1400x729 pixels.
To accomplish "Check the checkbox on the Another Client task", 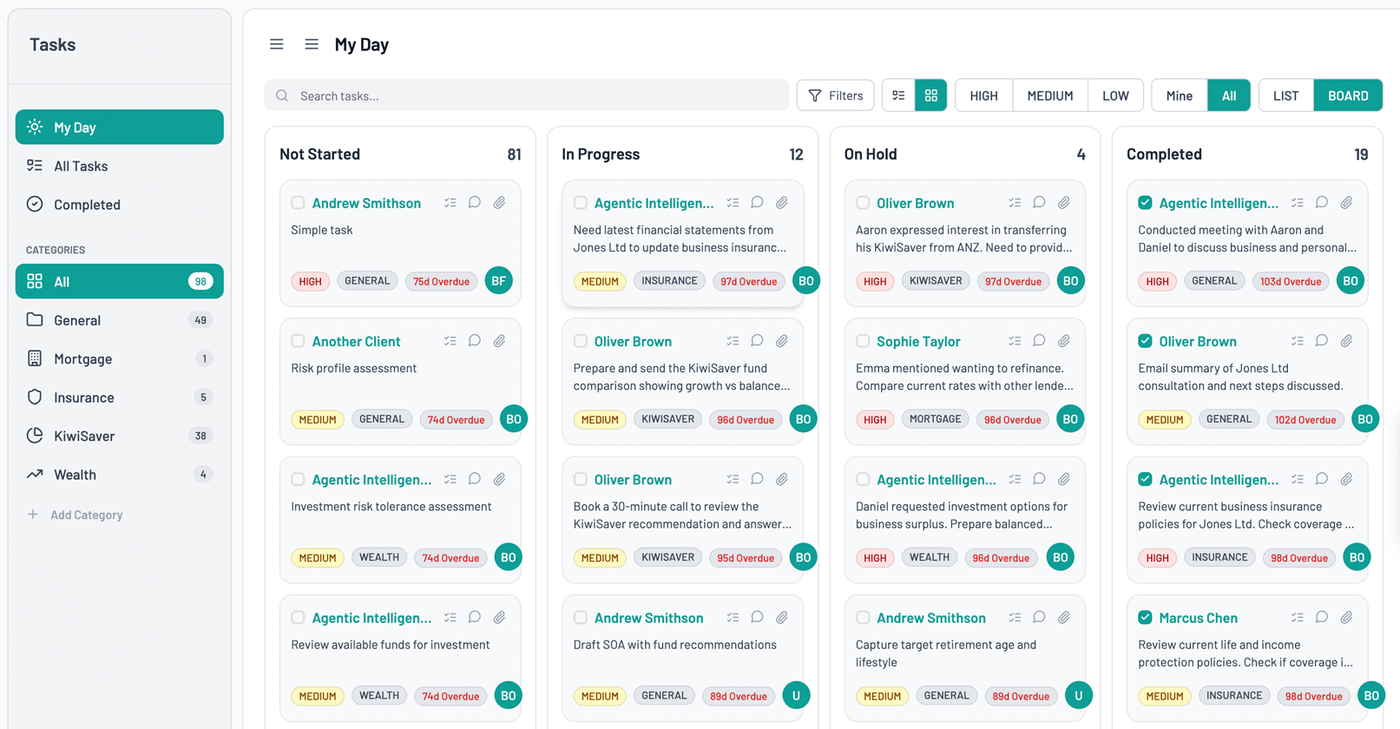I will pos(297,340).
